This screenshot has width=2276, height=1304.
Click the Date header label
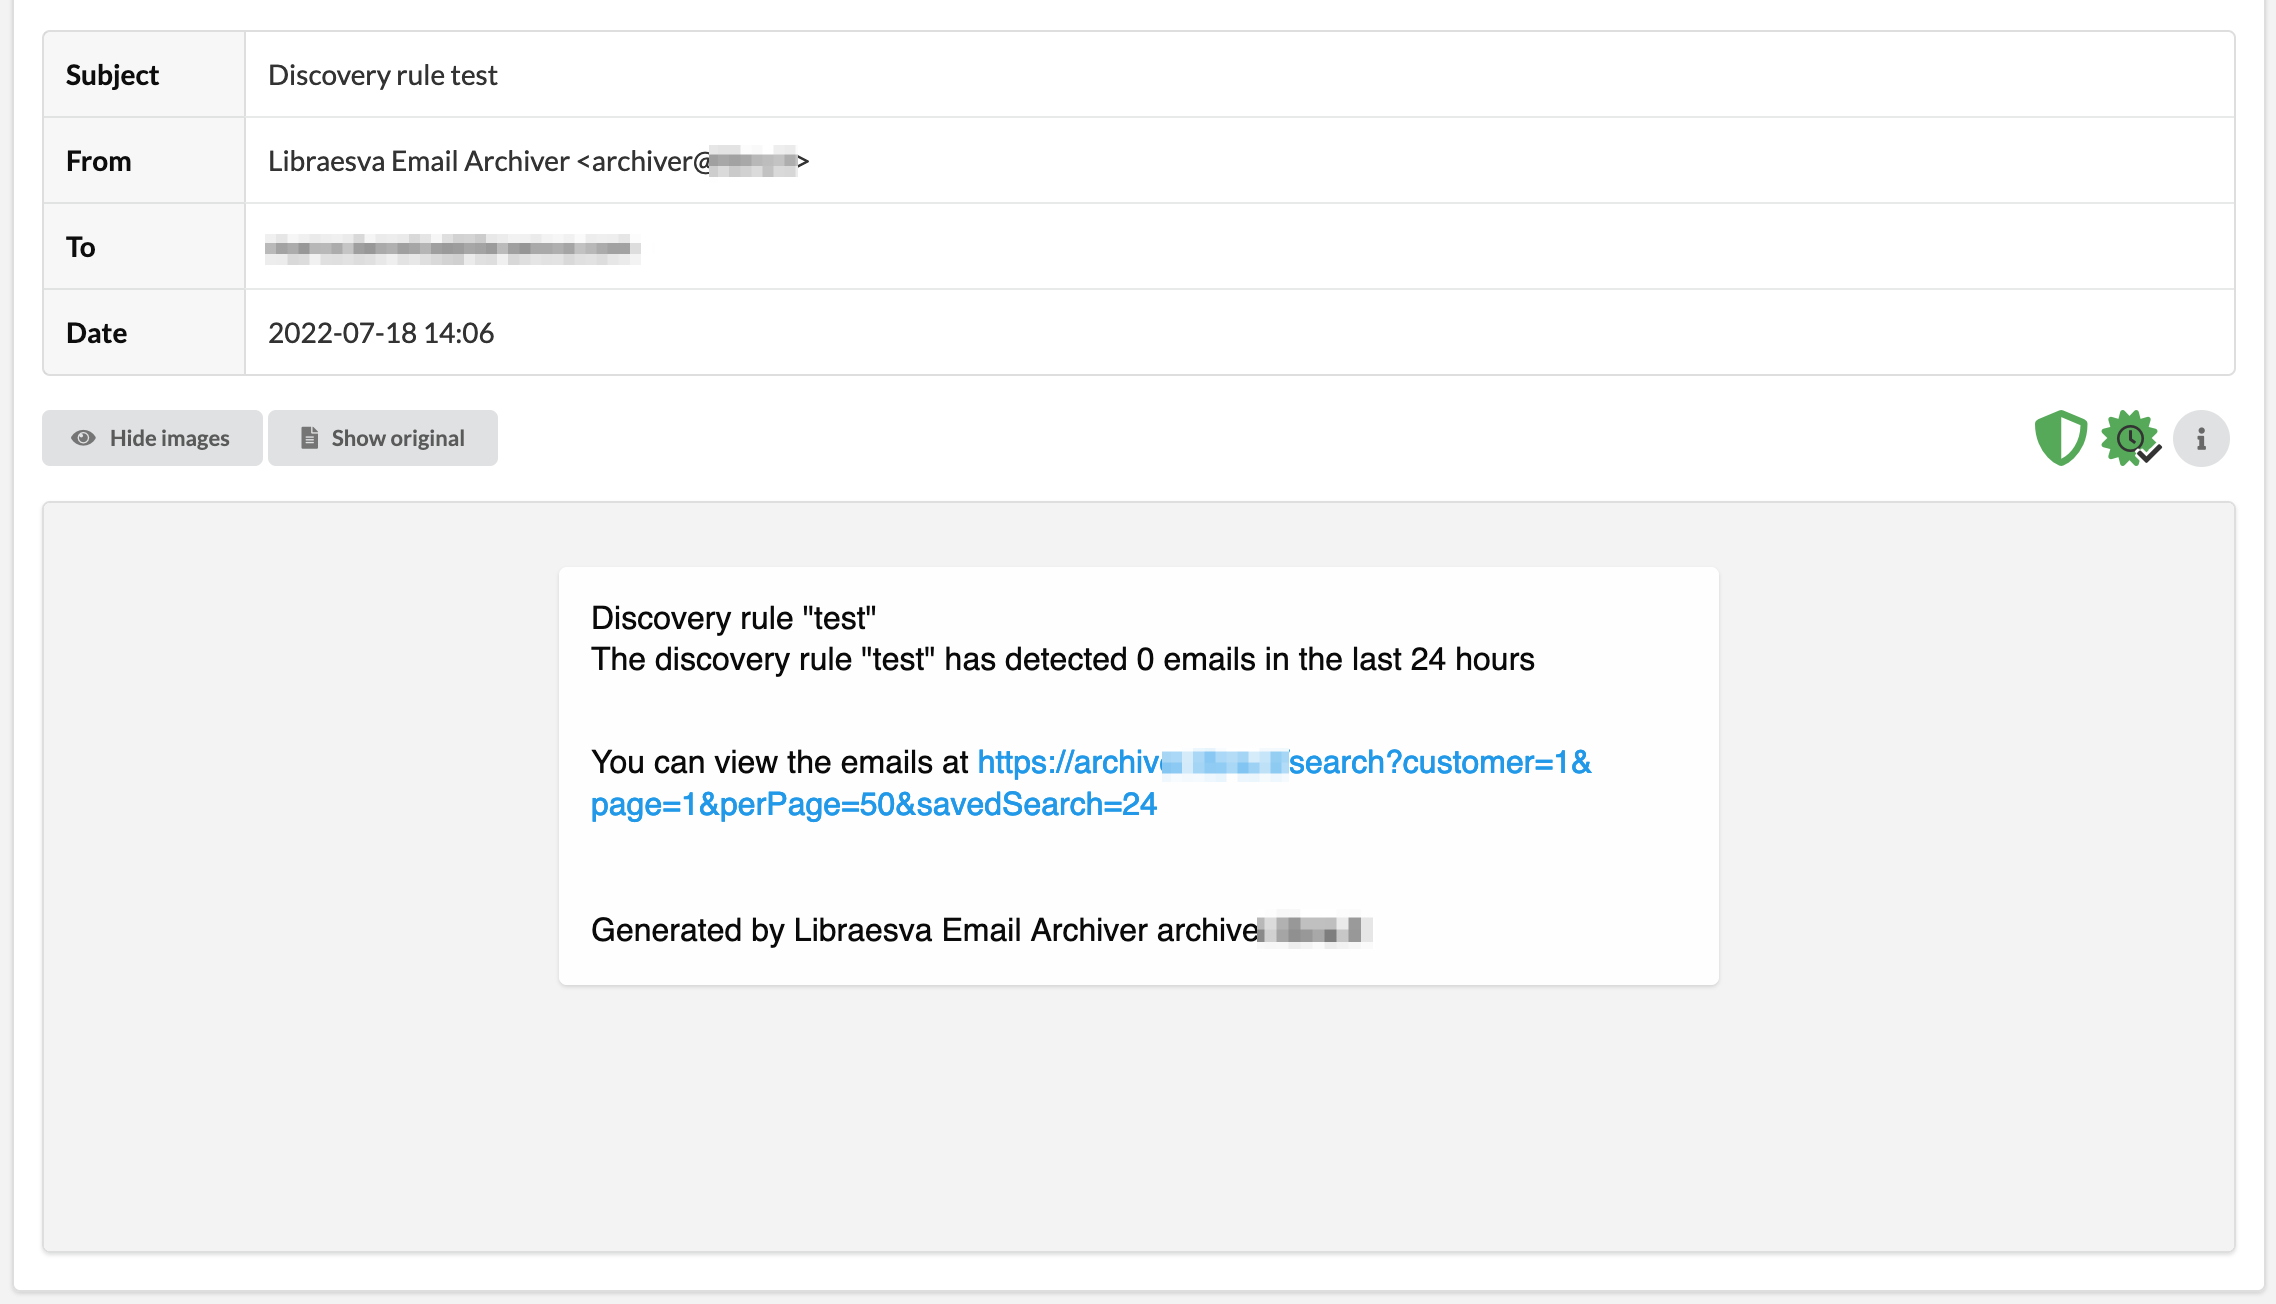click(96, 333)
